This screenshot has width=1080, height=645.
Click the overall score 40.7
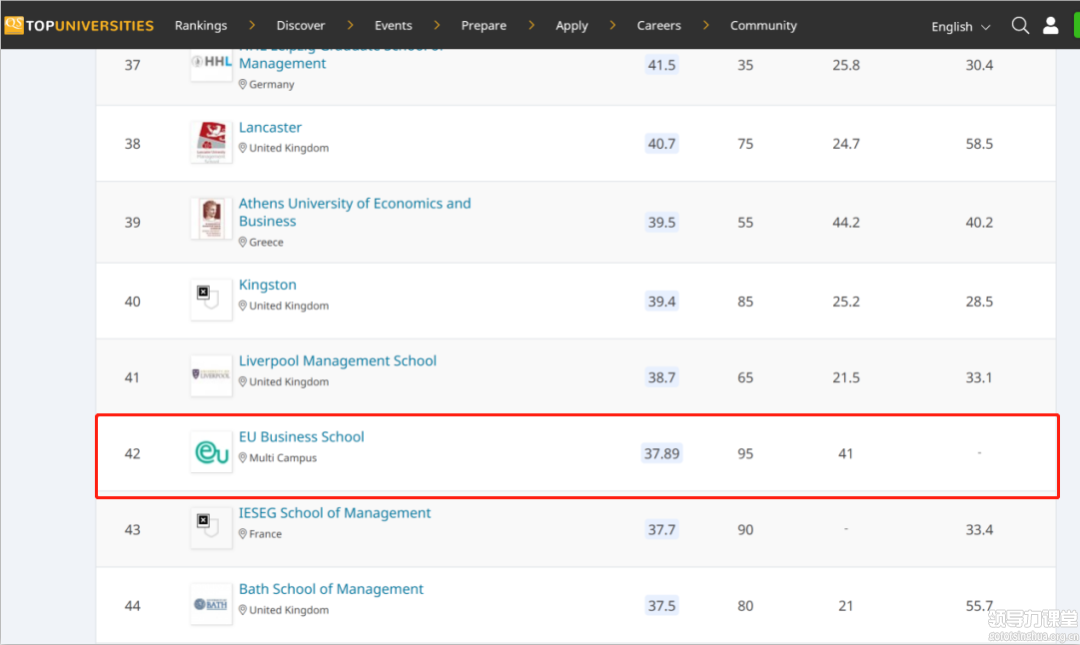662,143
